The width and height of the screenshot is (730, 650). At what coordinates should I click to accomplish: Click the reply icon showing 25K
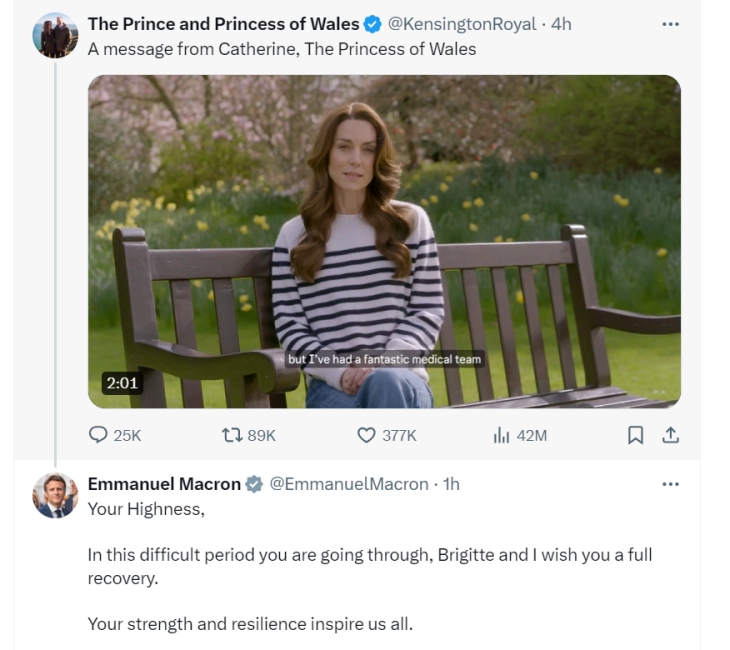[x=99, y=435]
